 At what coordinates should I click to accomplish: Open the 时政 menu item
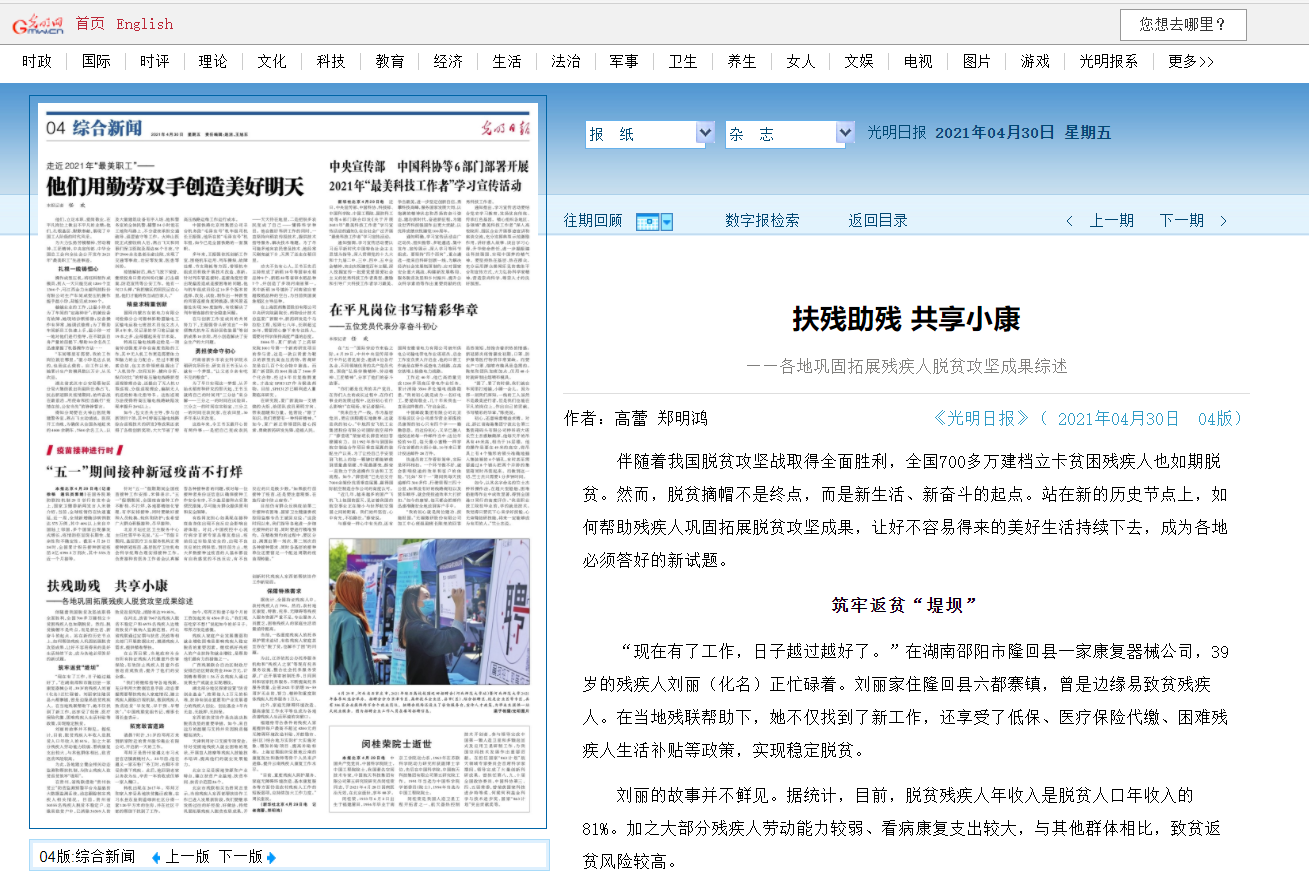[37, 61]
